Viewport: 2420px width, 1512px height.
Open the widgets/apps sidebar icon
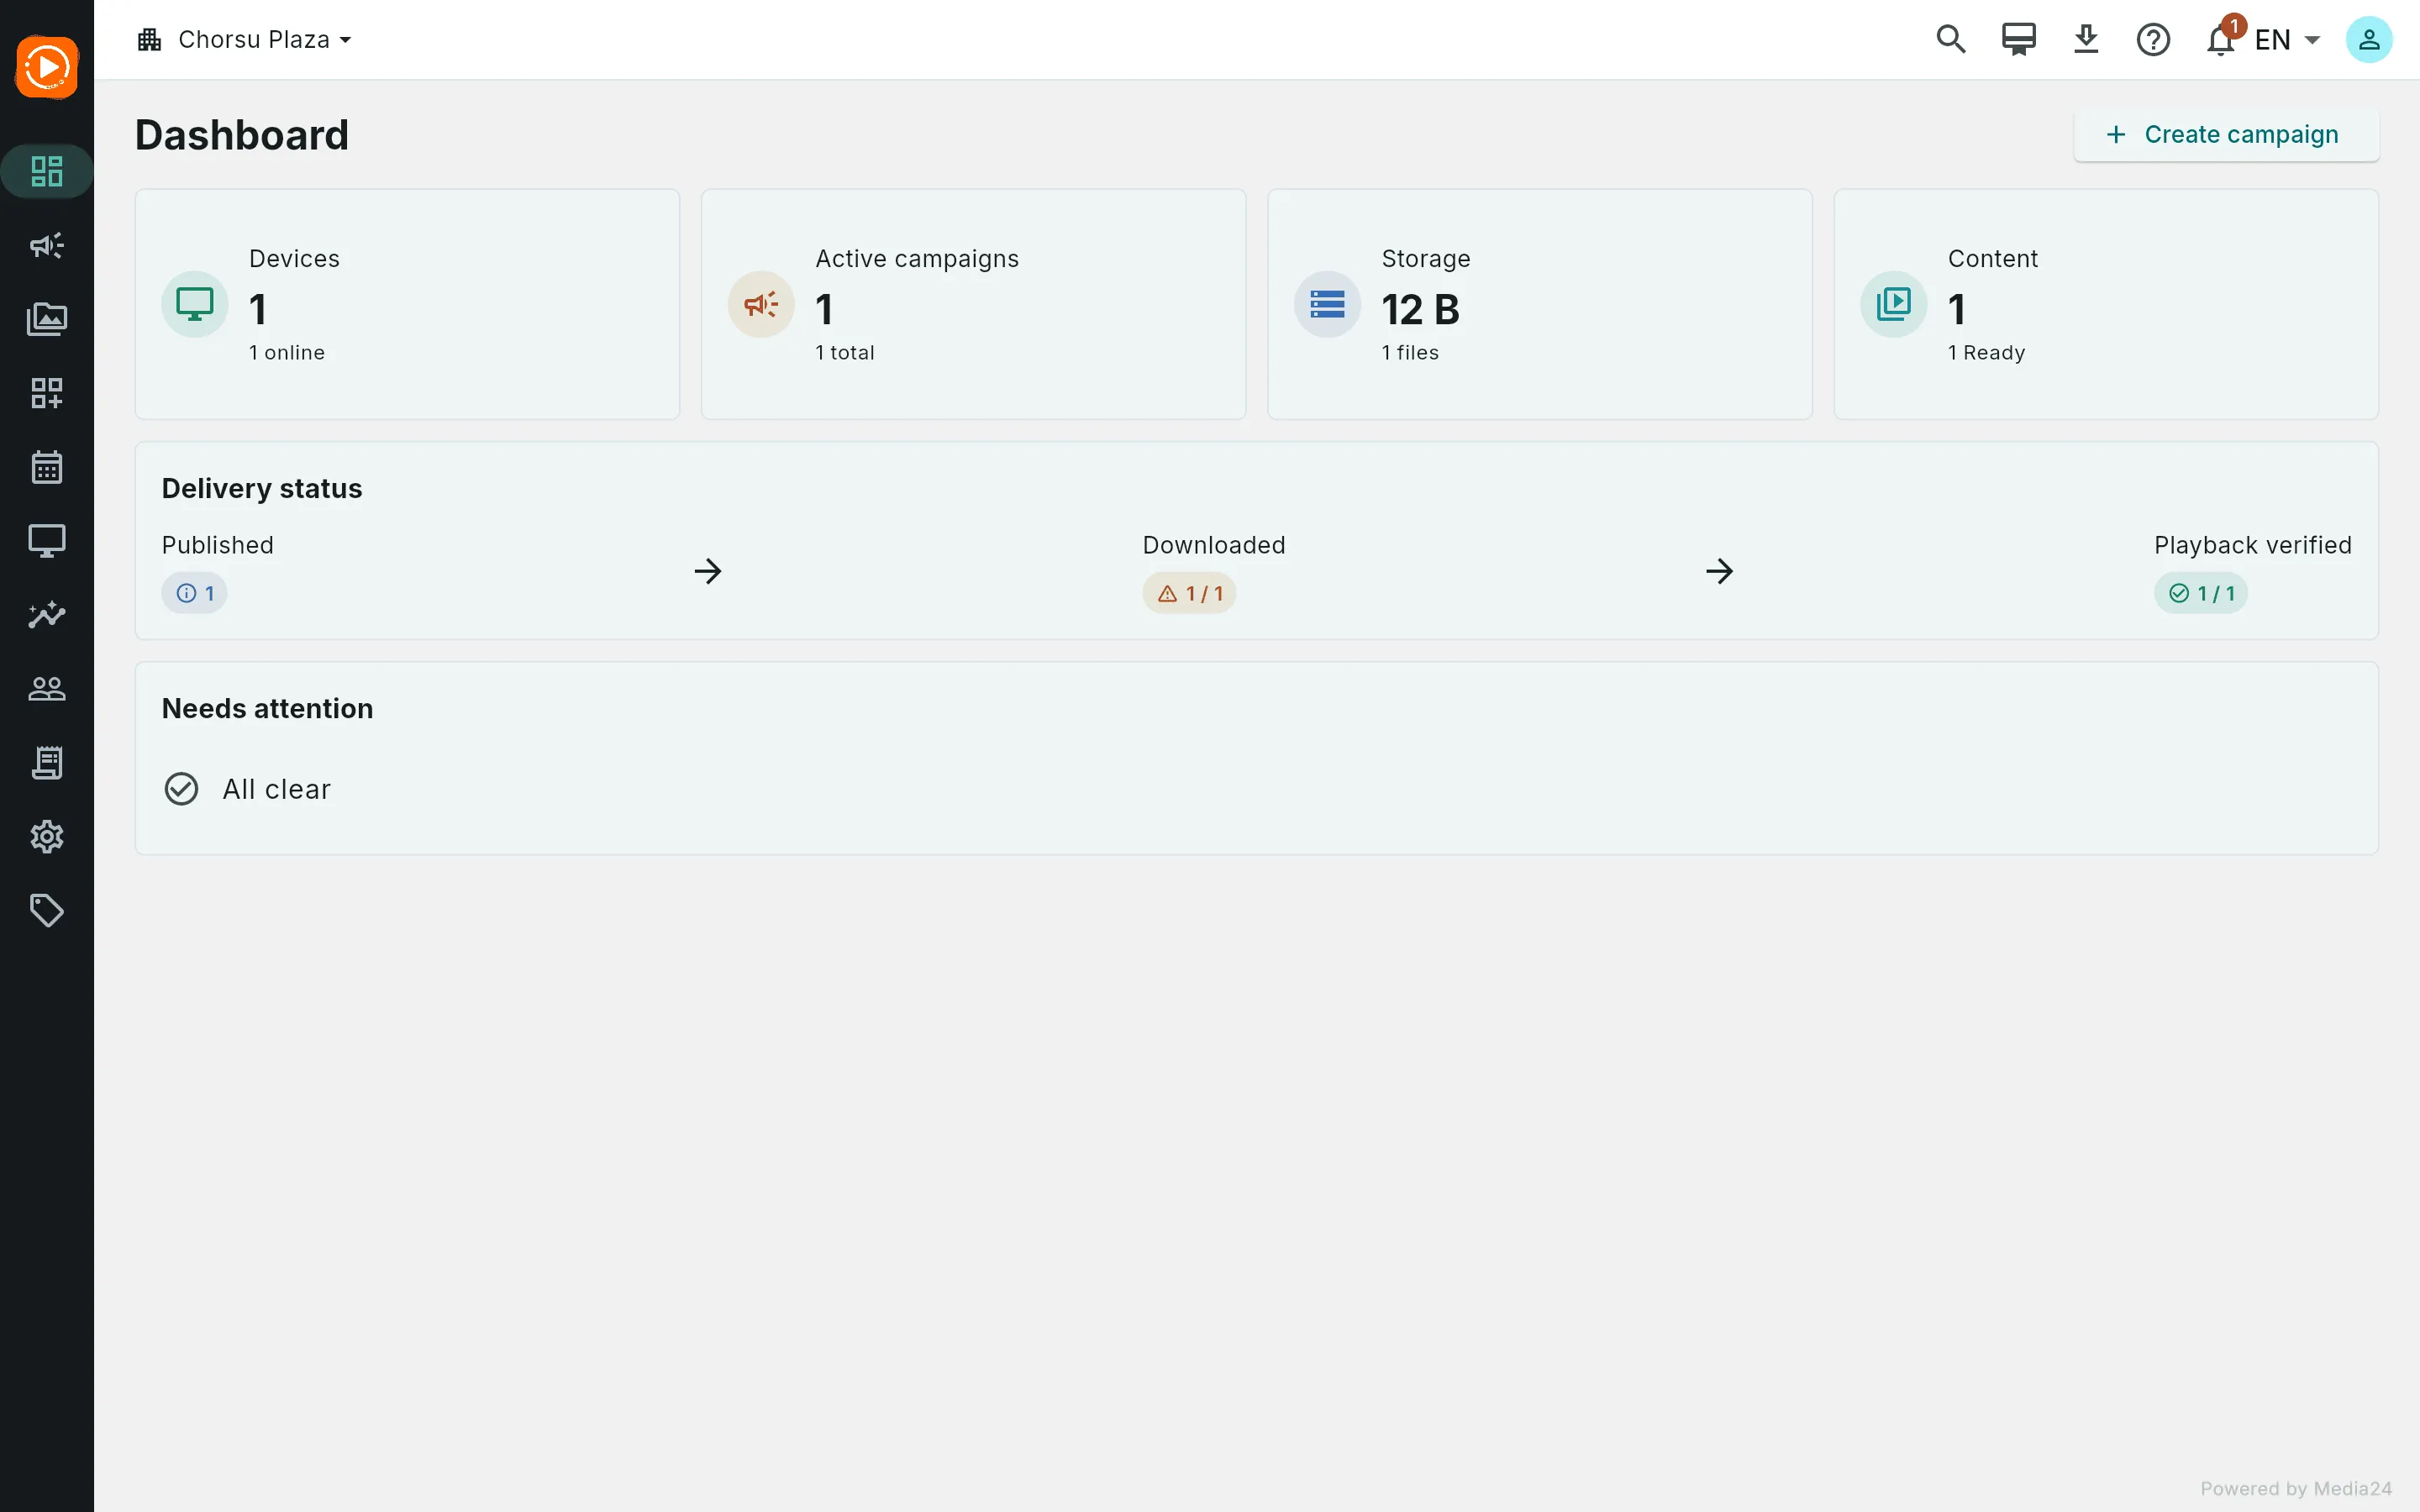click(47, 393)
